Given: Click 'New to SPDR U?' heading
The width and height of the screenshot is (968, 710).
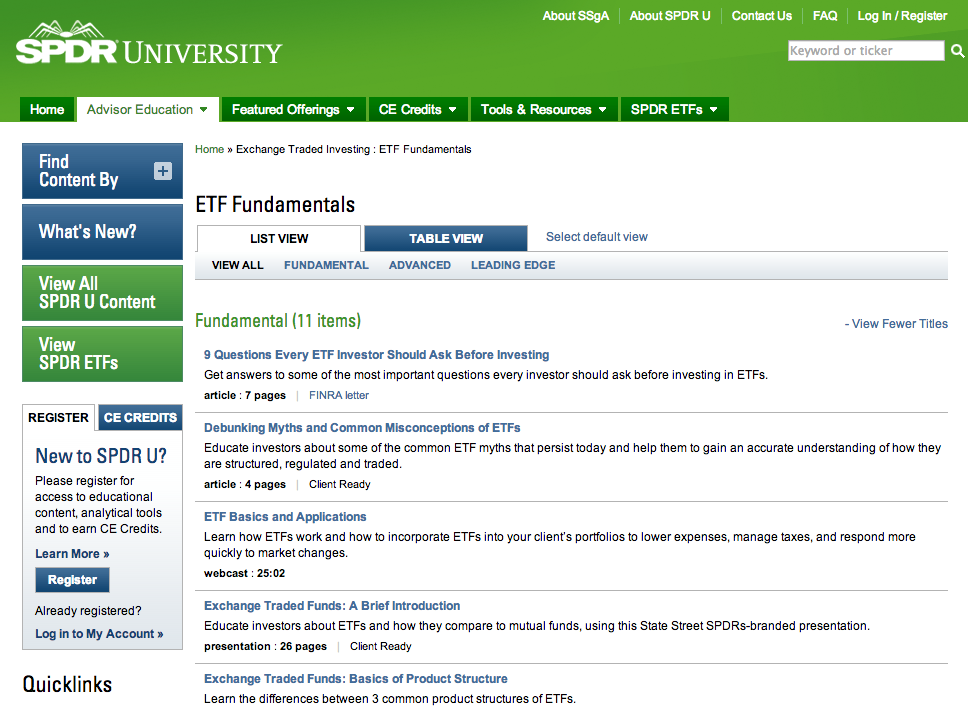Looking at the screenshot, I should (x=101, y=456).
